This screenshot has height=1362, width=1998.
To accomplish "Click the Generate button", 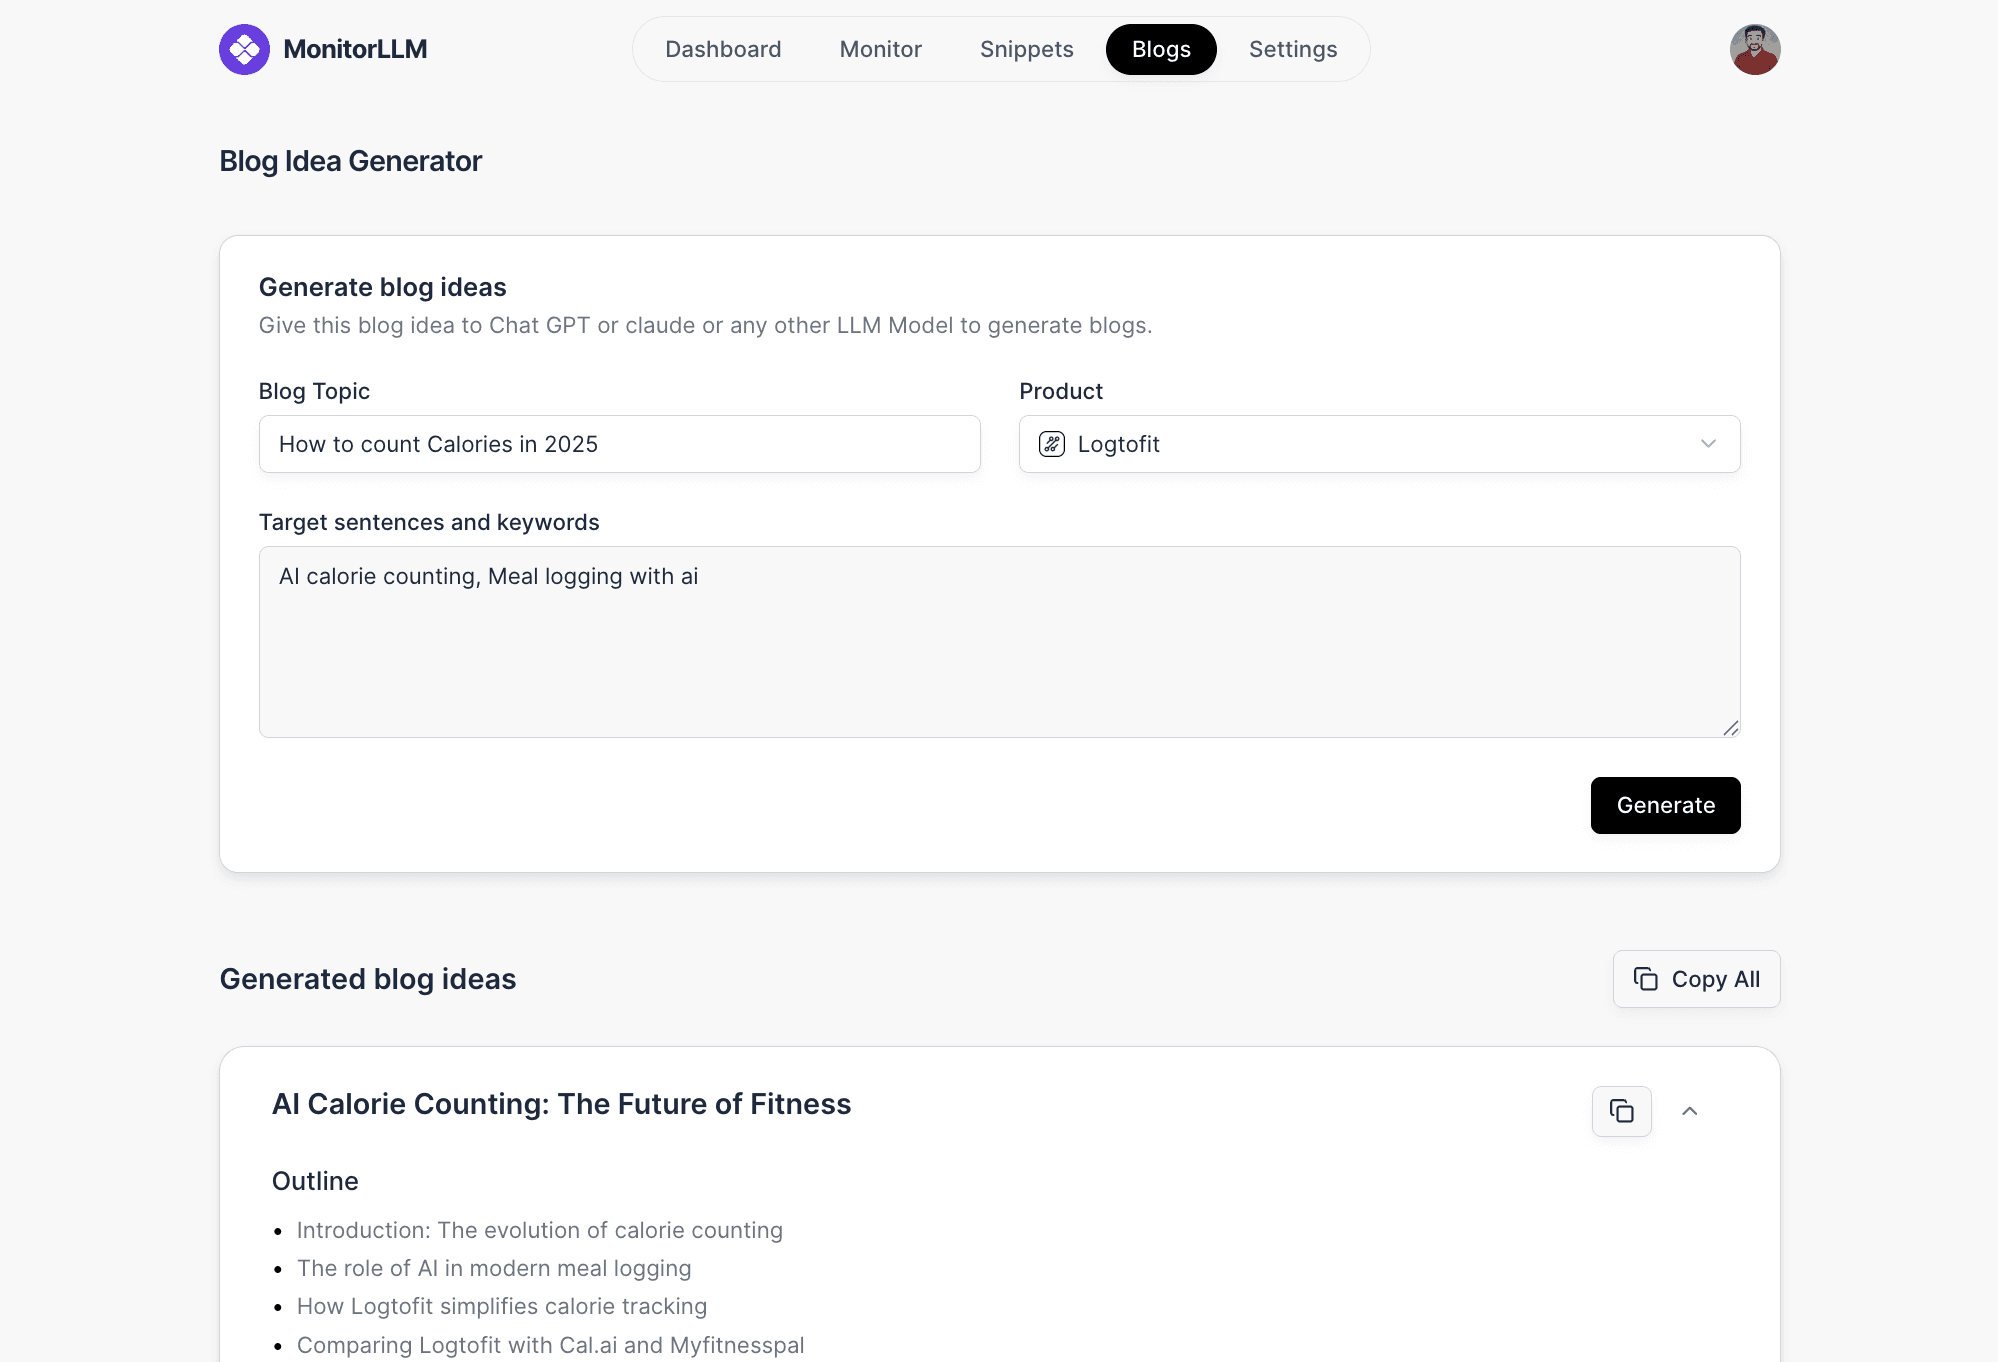I will click(x=1665, y=805).
